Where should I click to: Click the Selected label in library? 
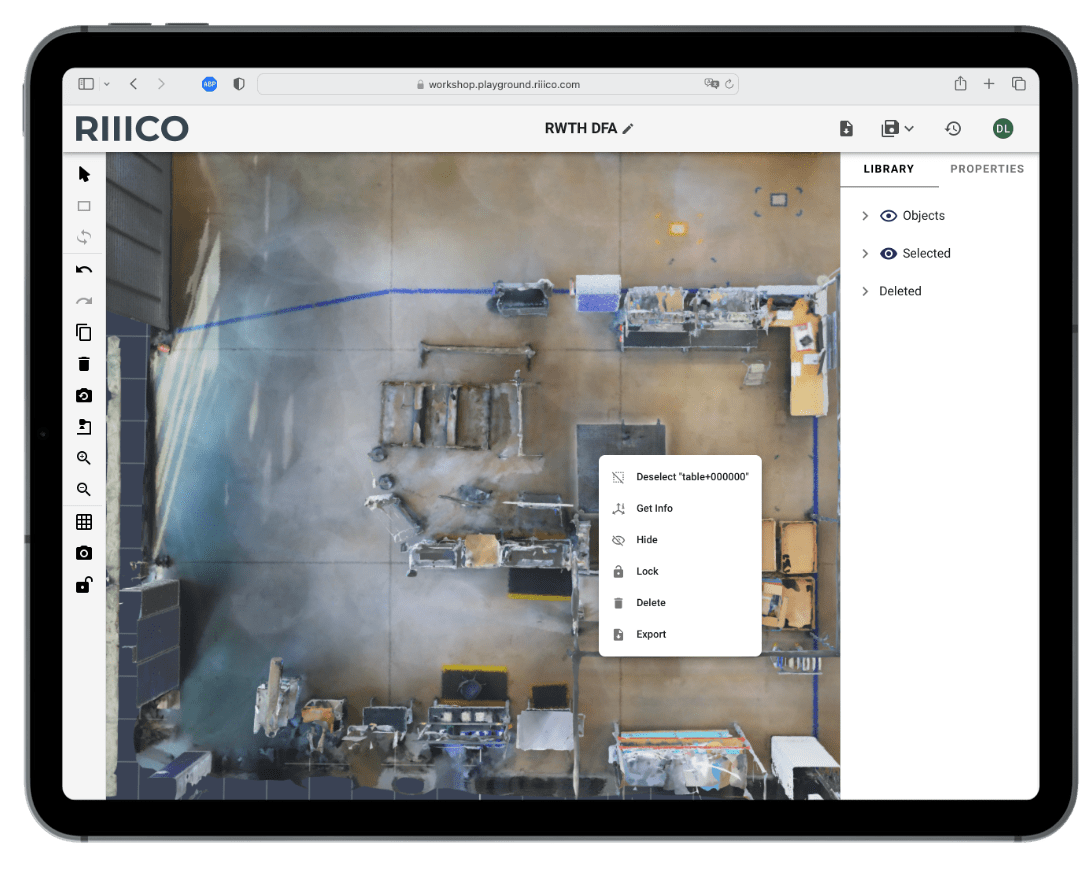[927, 254]
